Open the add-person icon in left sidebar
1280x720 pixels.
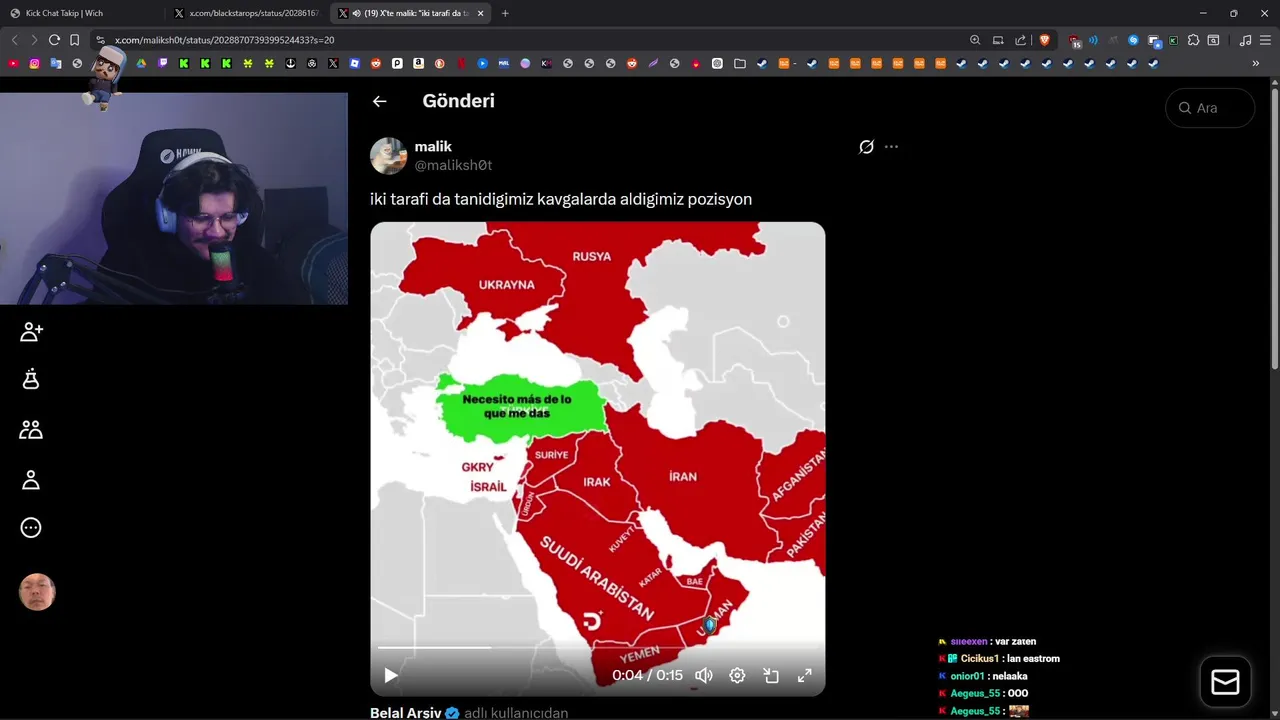[31, 332]
